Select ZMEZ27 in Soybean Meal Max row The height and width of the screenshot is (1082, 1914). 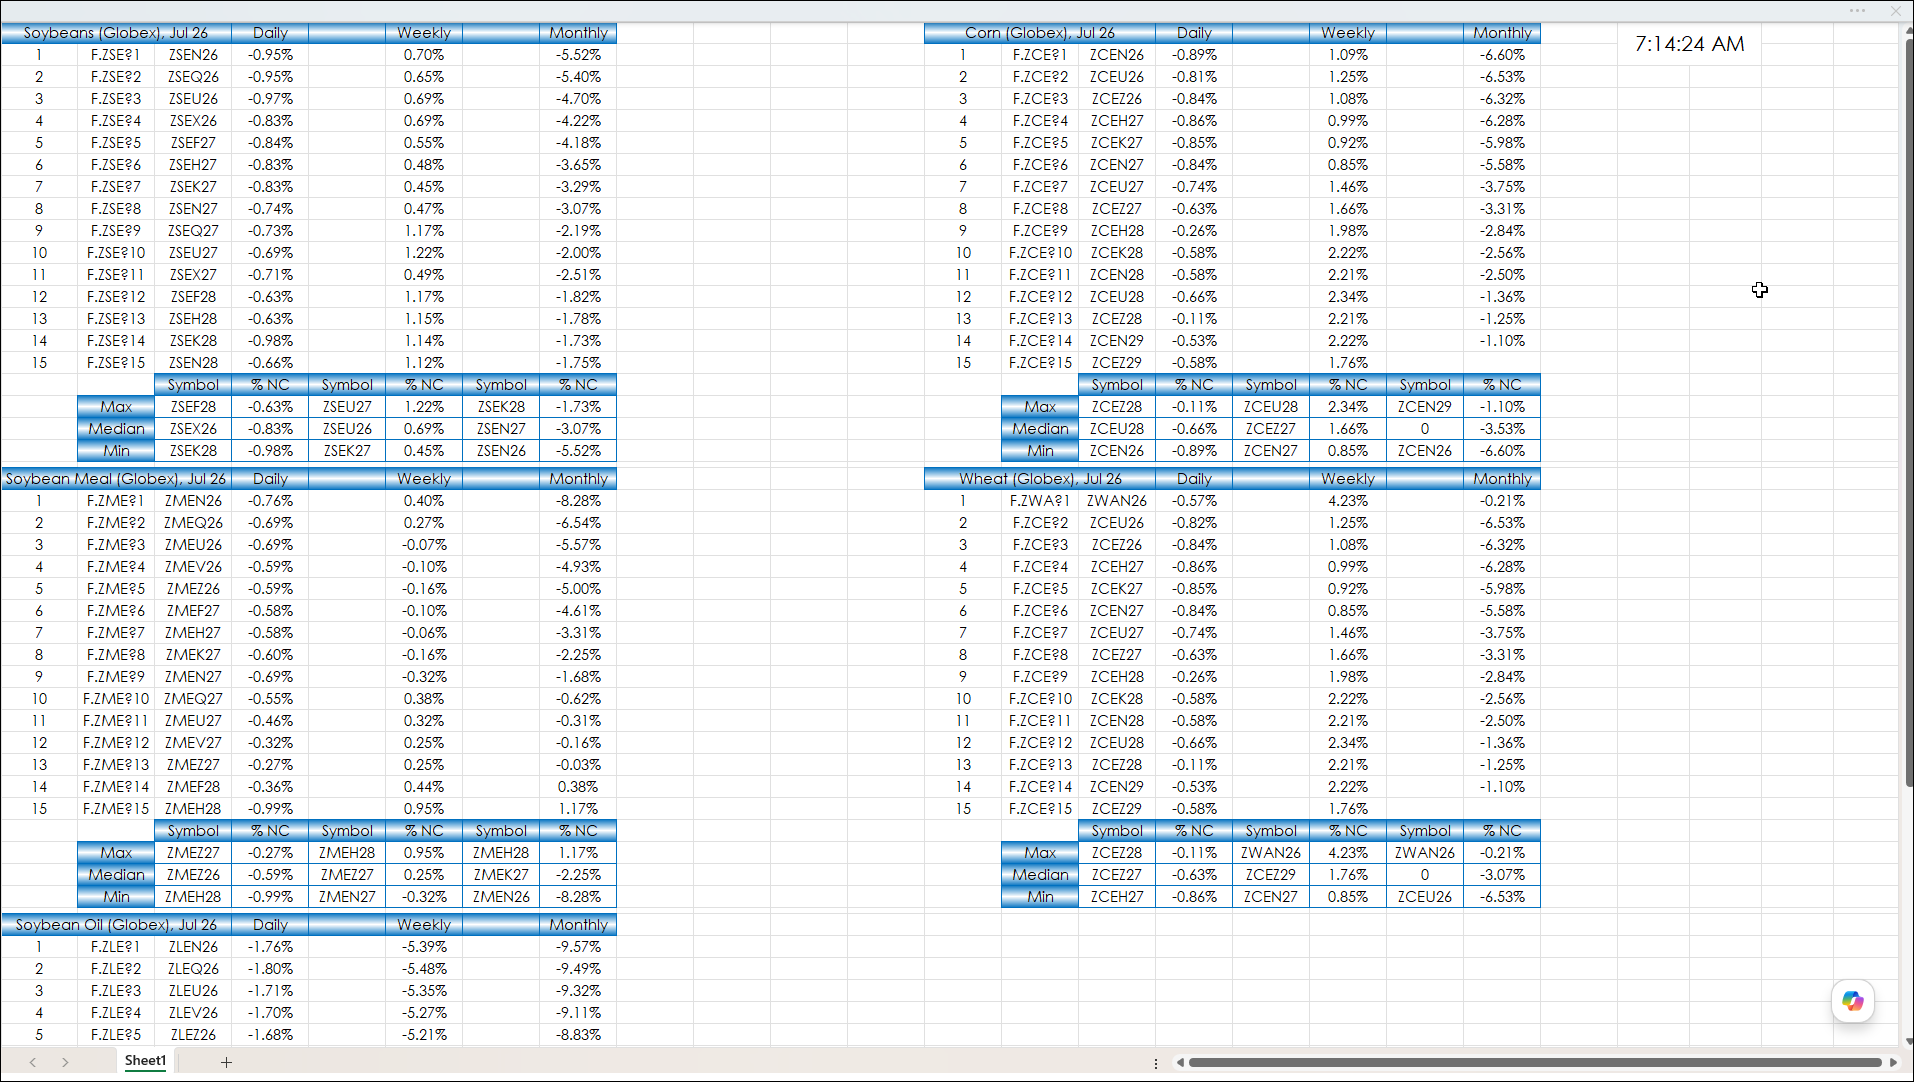[193, 853]
